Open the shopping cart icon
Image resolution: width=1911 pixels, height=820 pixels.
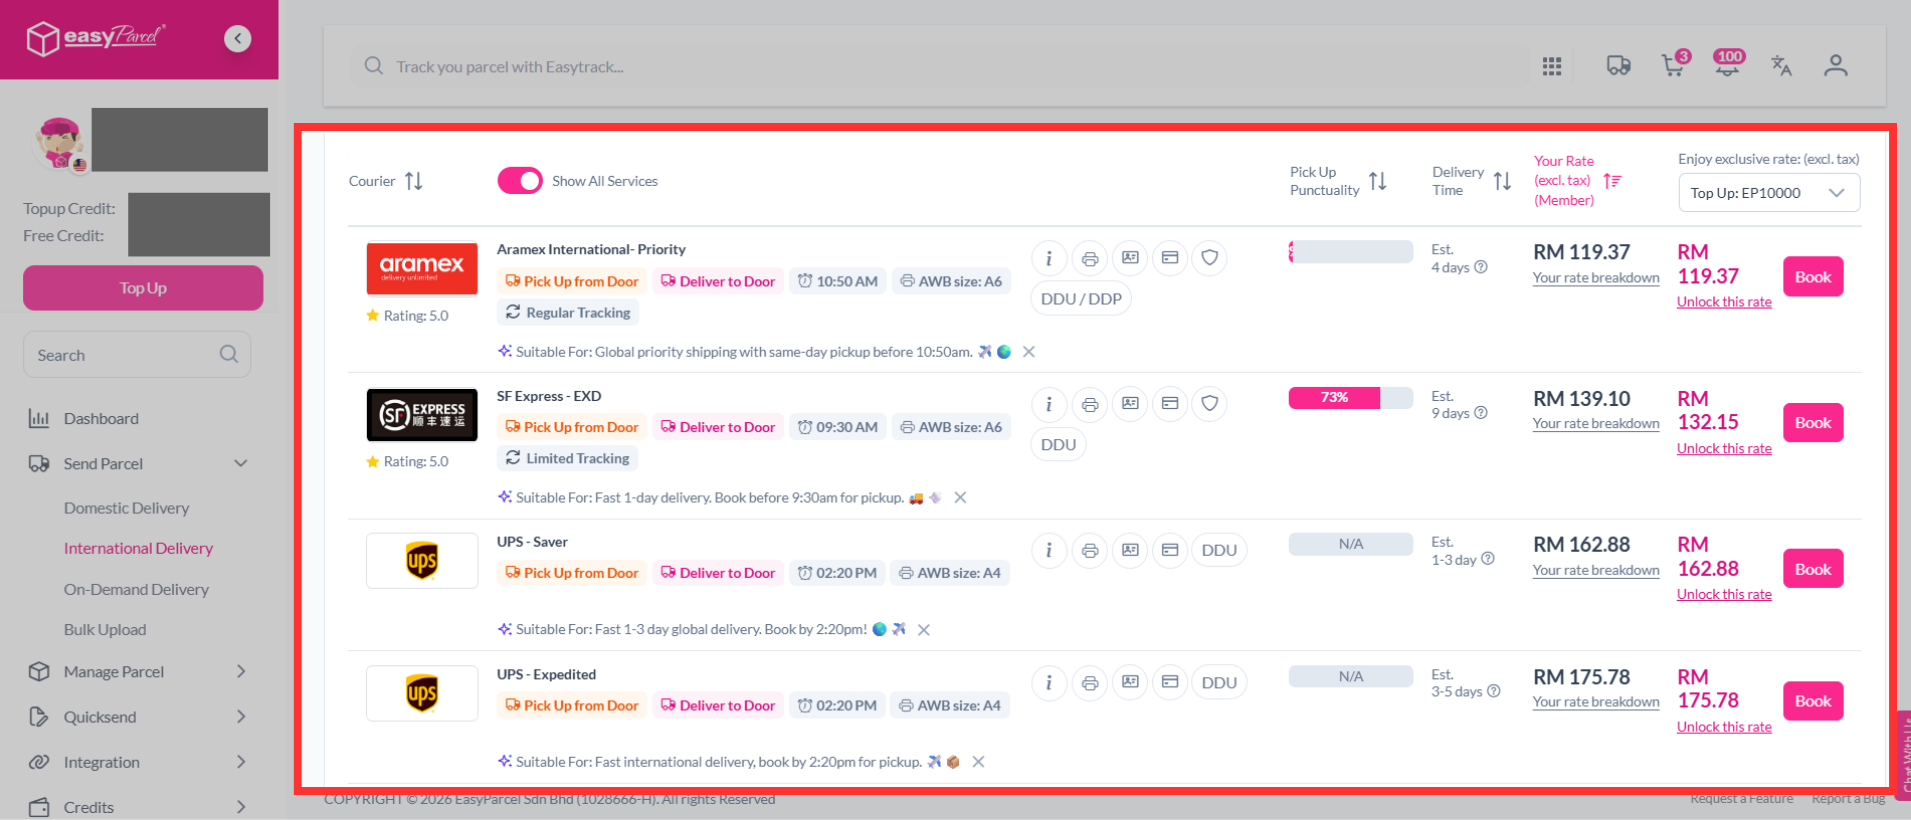(1673, 66)
